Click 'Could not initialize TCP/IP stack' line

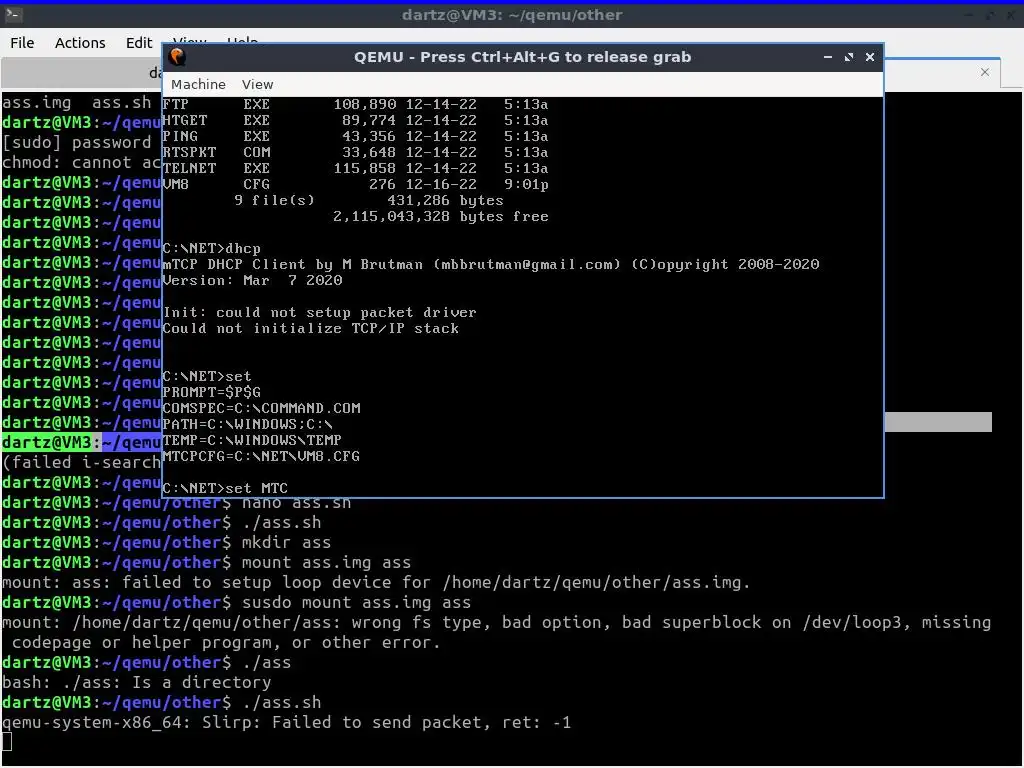[x=311, y=328]
